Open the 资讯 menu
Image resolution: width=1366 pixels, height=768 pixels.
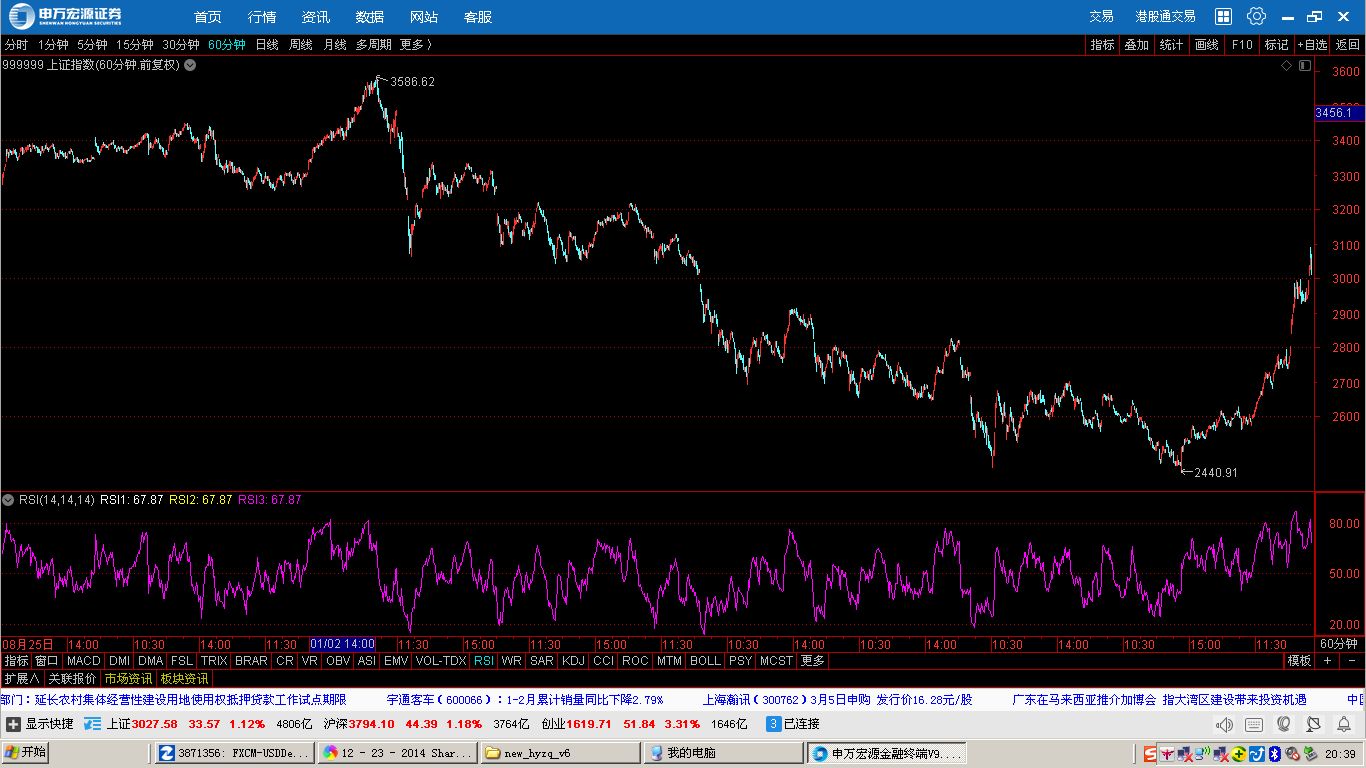316,17
